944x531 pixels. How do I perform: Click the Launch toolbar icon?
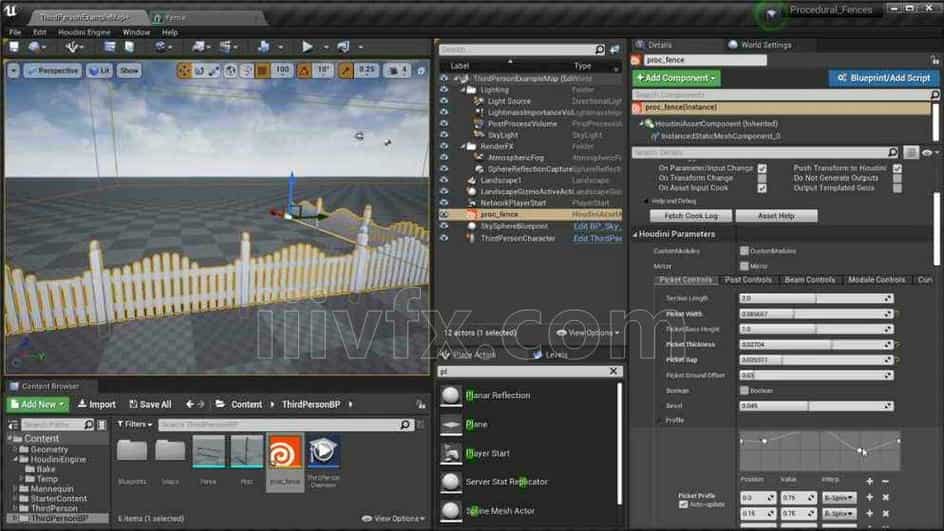pyautogui.click(x=343, y=46)
